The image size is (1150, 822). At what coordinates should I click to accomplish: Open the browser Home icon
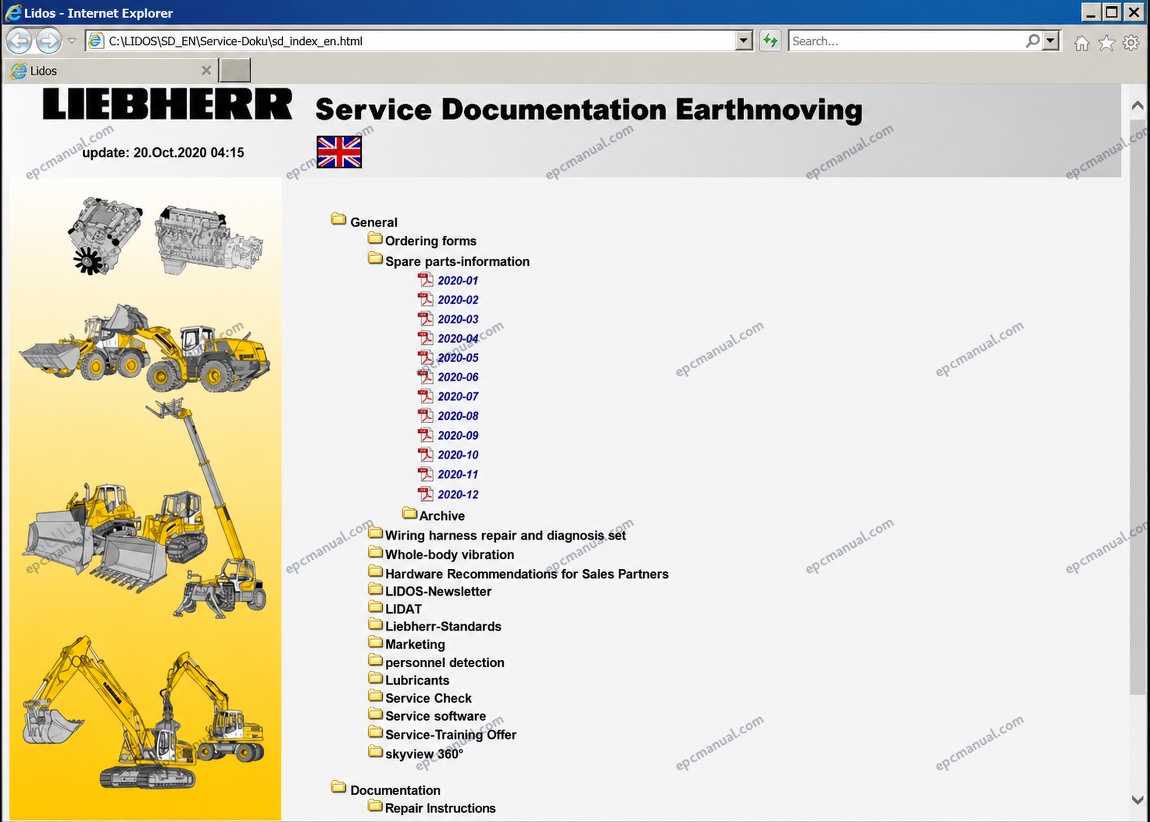click(1081, 43)
